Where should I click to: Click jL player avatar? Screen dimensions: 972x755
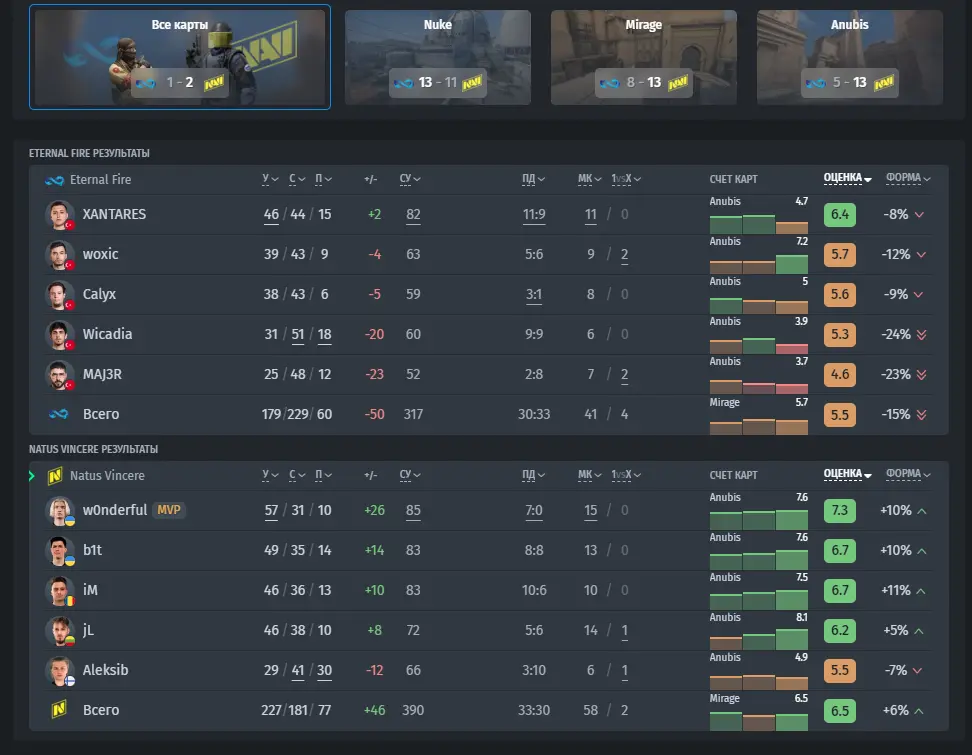(60, 630)
